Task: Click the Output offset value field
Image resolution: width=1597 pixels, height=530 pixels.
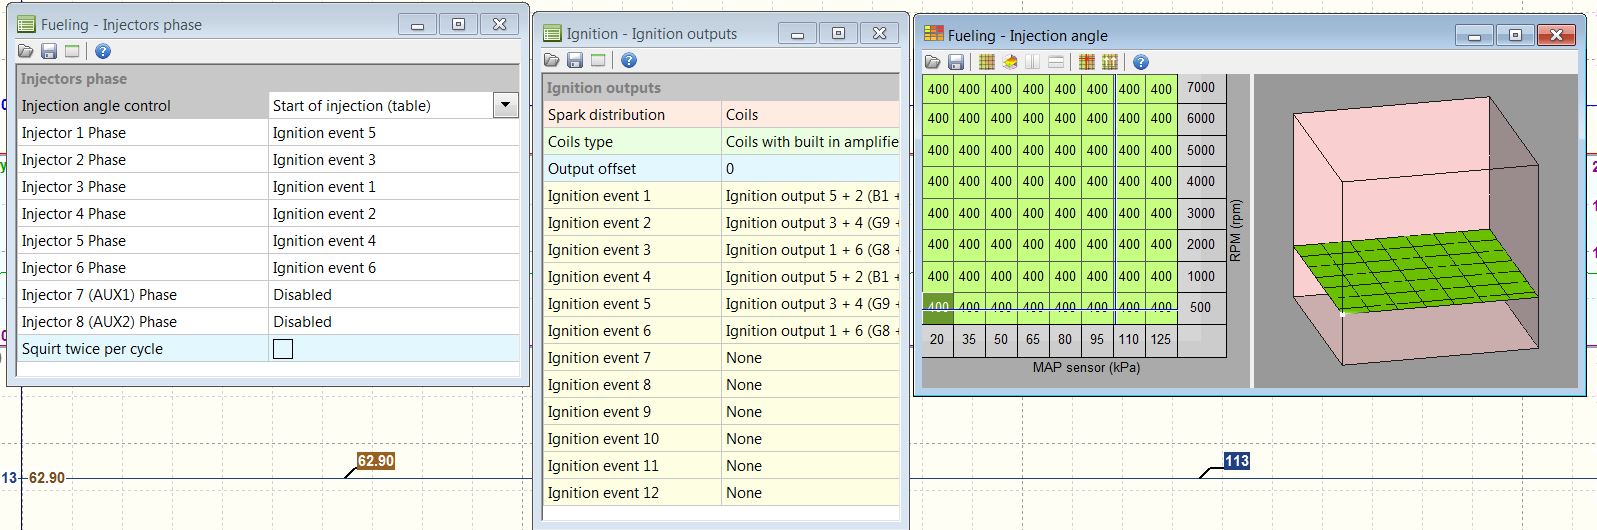Action: point(810,169)
